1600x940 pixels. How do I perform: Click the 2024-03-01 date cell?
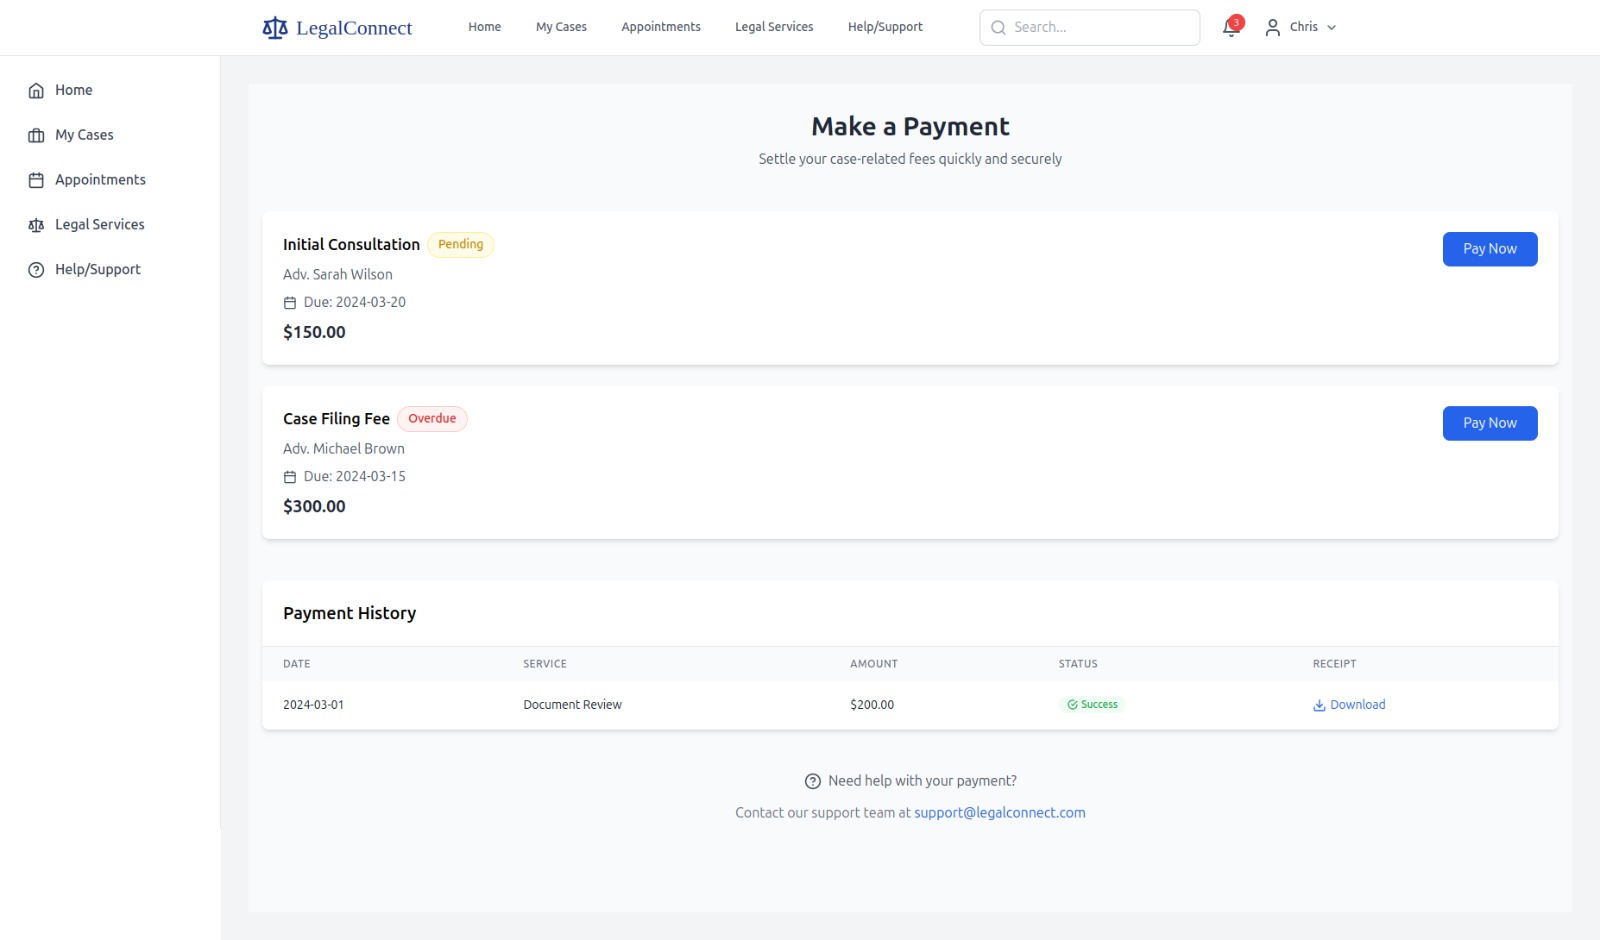click(313, 705)
